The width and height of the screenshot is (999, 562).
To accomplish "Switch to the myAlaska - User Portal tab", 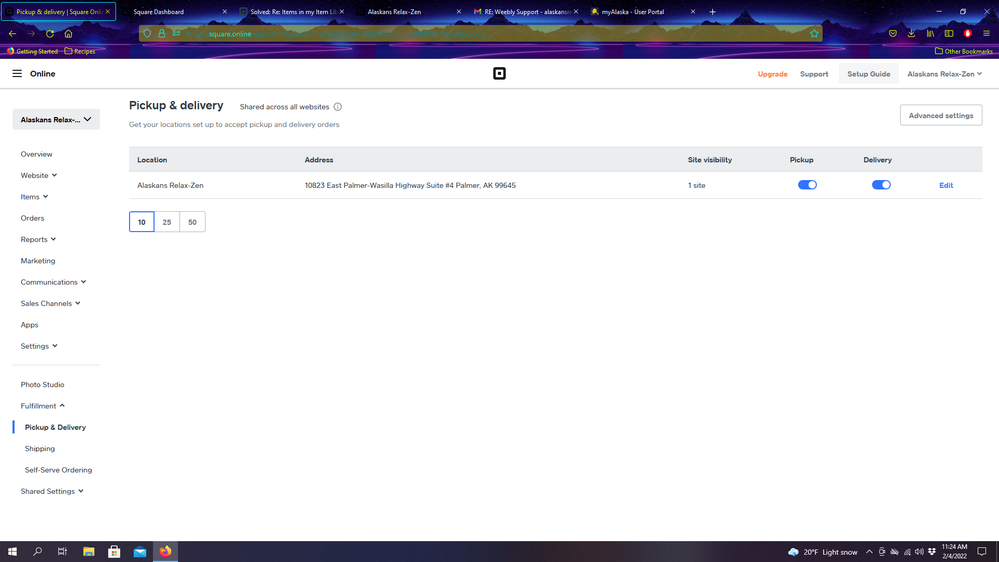I will [x=634, y=12].
